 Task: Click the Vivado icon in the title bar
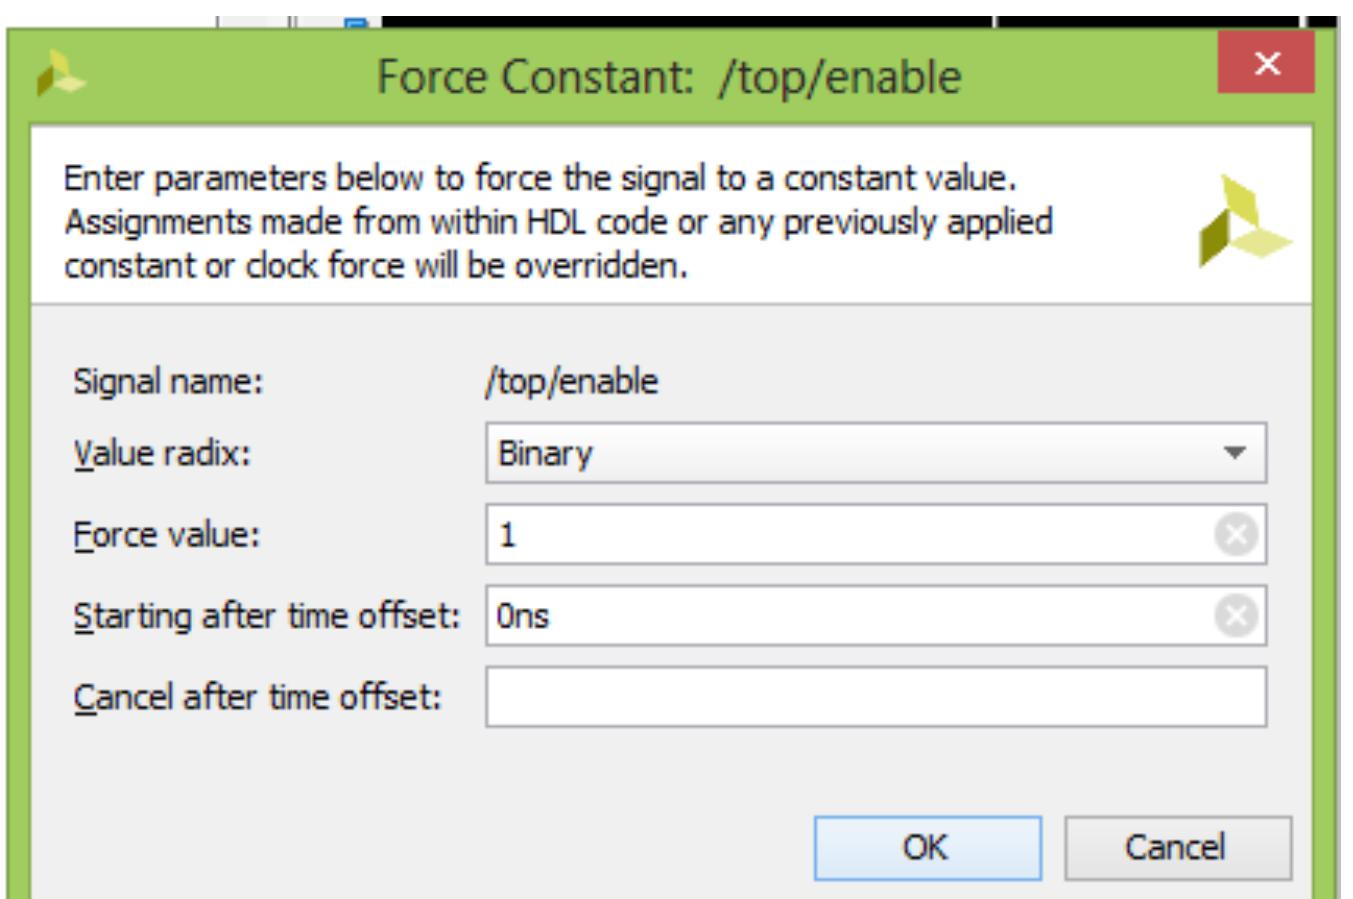click(x=59, y=77)
